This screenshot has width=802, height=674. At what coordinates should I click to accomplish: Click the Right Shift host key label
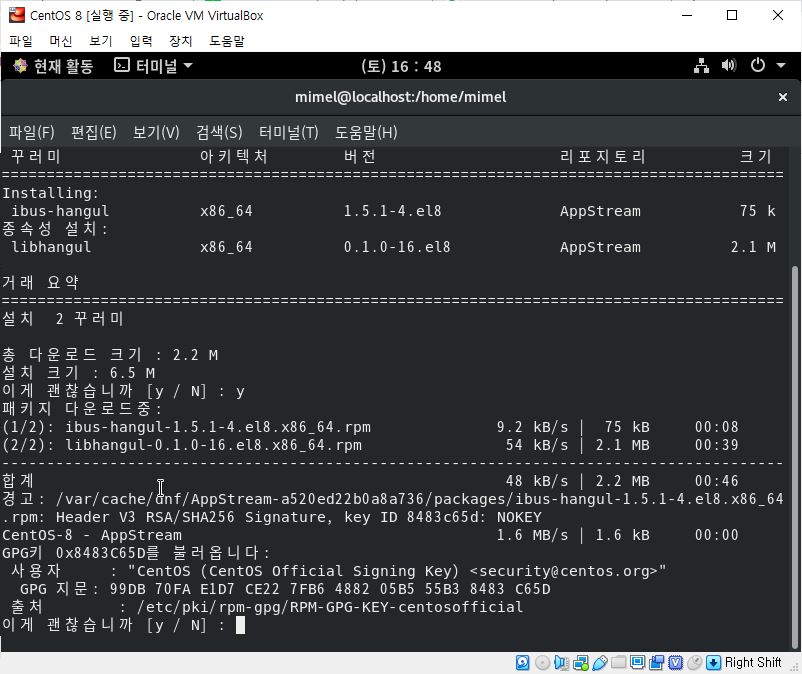click(x=752, y=663)
